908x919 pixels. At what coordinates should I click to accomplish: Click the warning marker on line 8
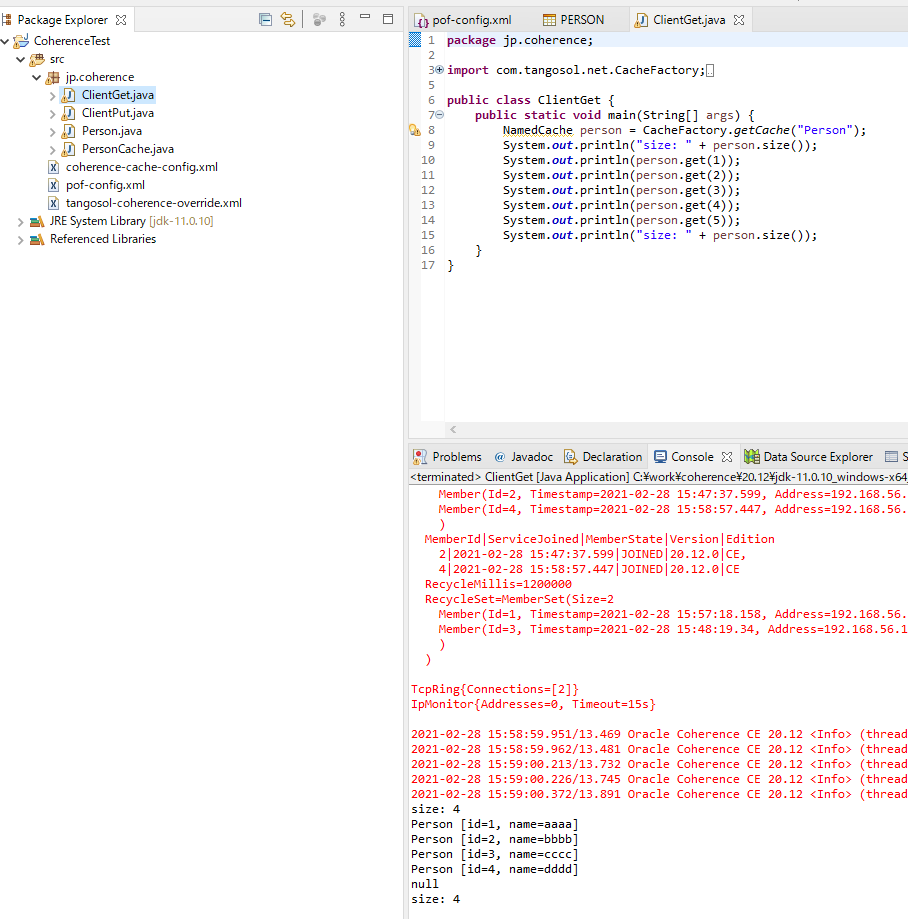[415, 130]
